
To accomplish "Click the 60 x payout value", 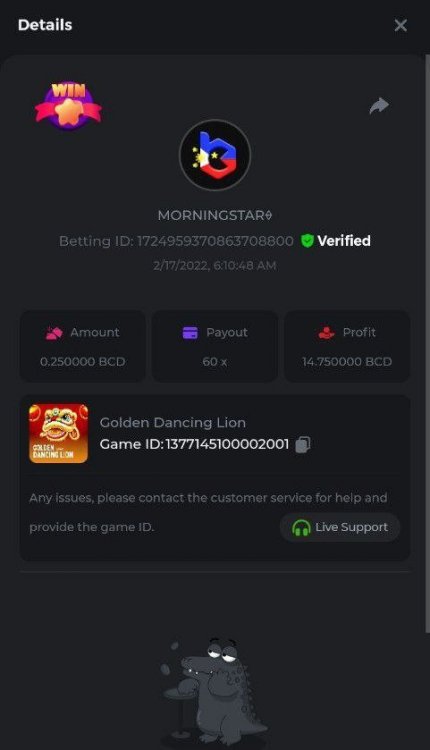I will [215, 362].
